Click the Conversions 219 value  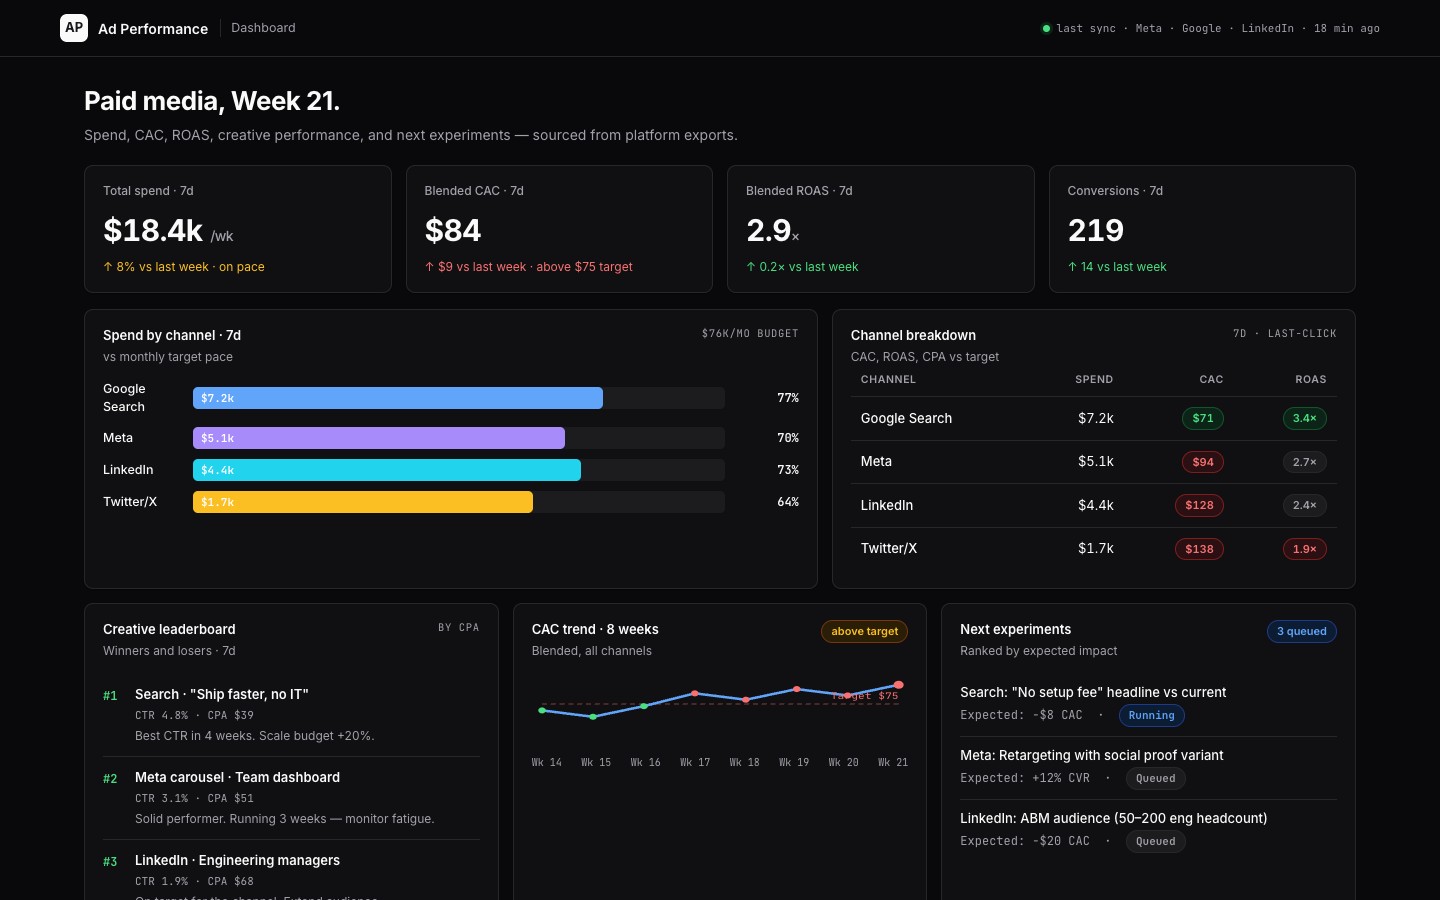click(1096, 230)
